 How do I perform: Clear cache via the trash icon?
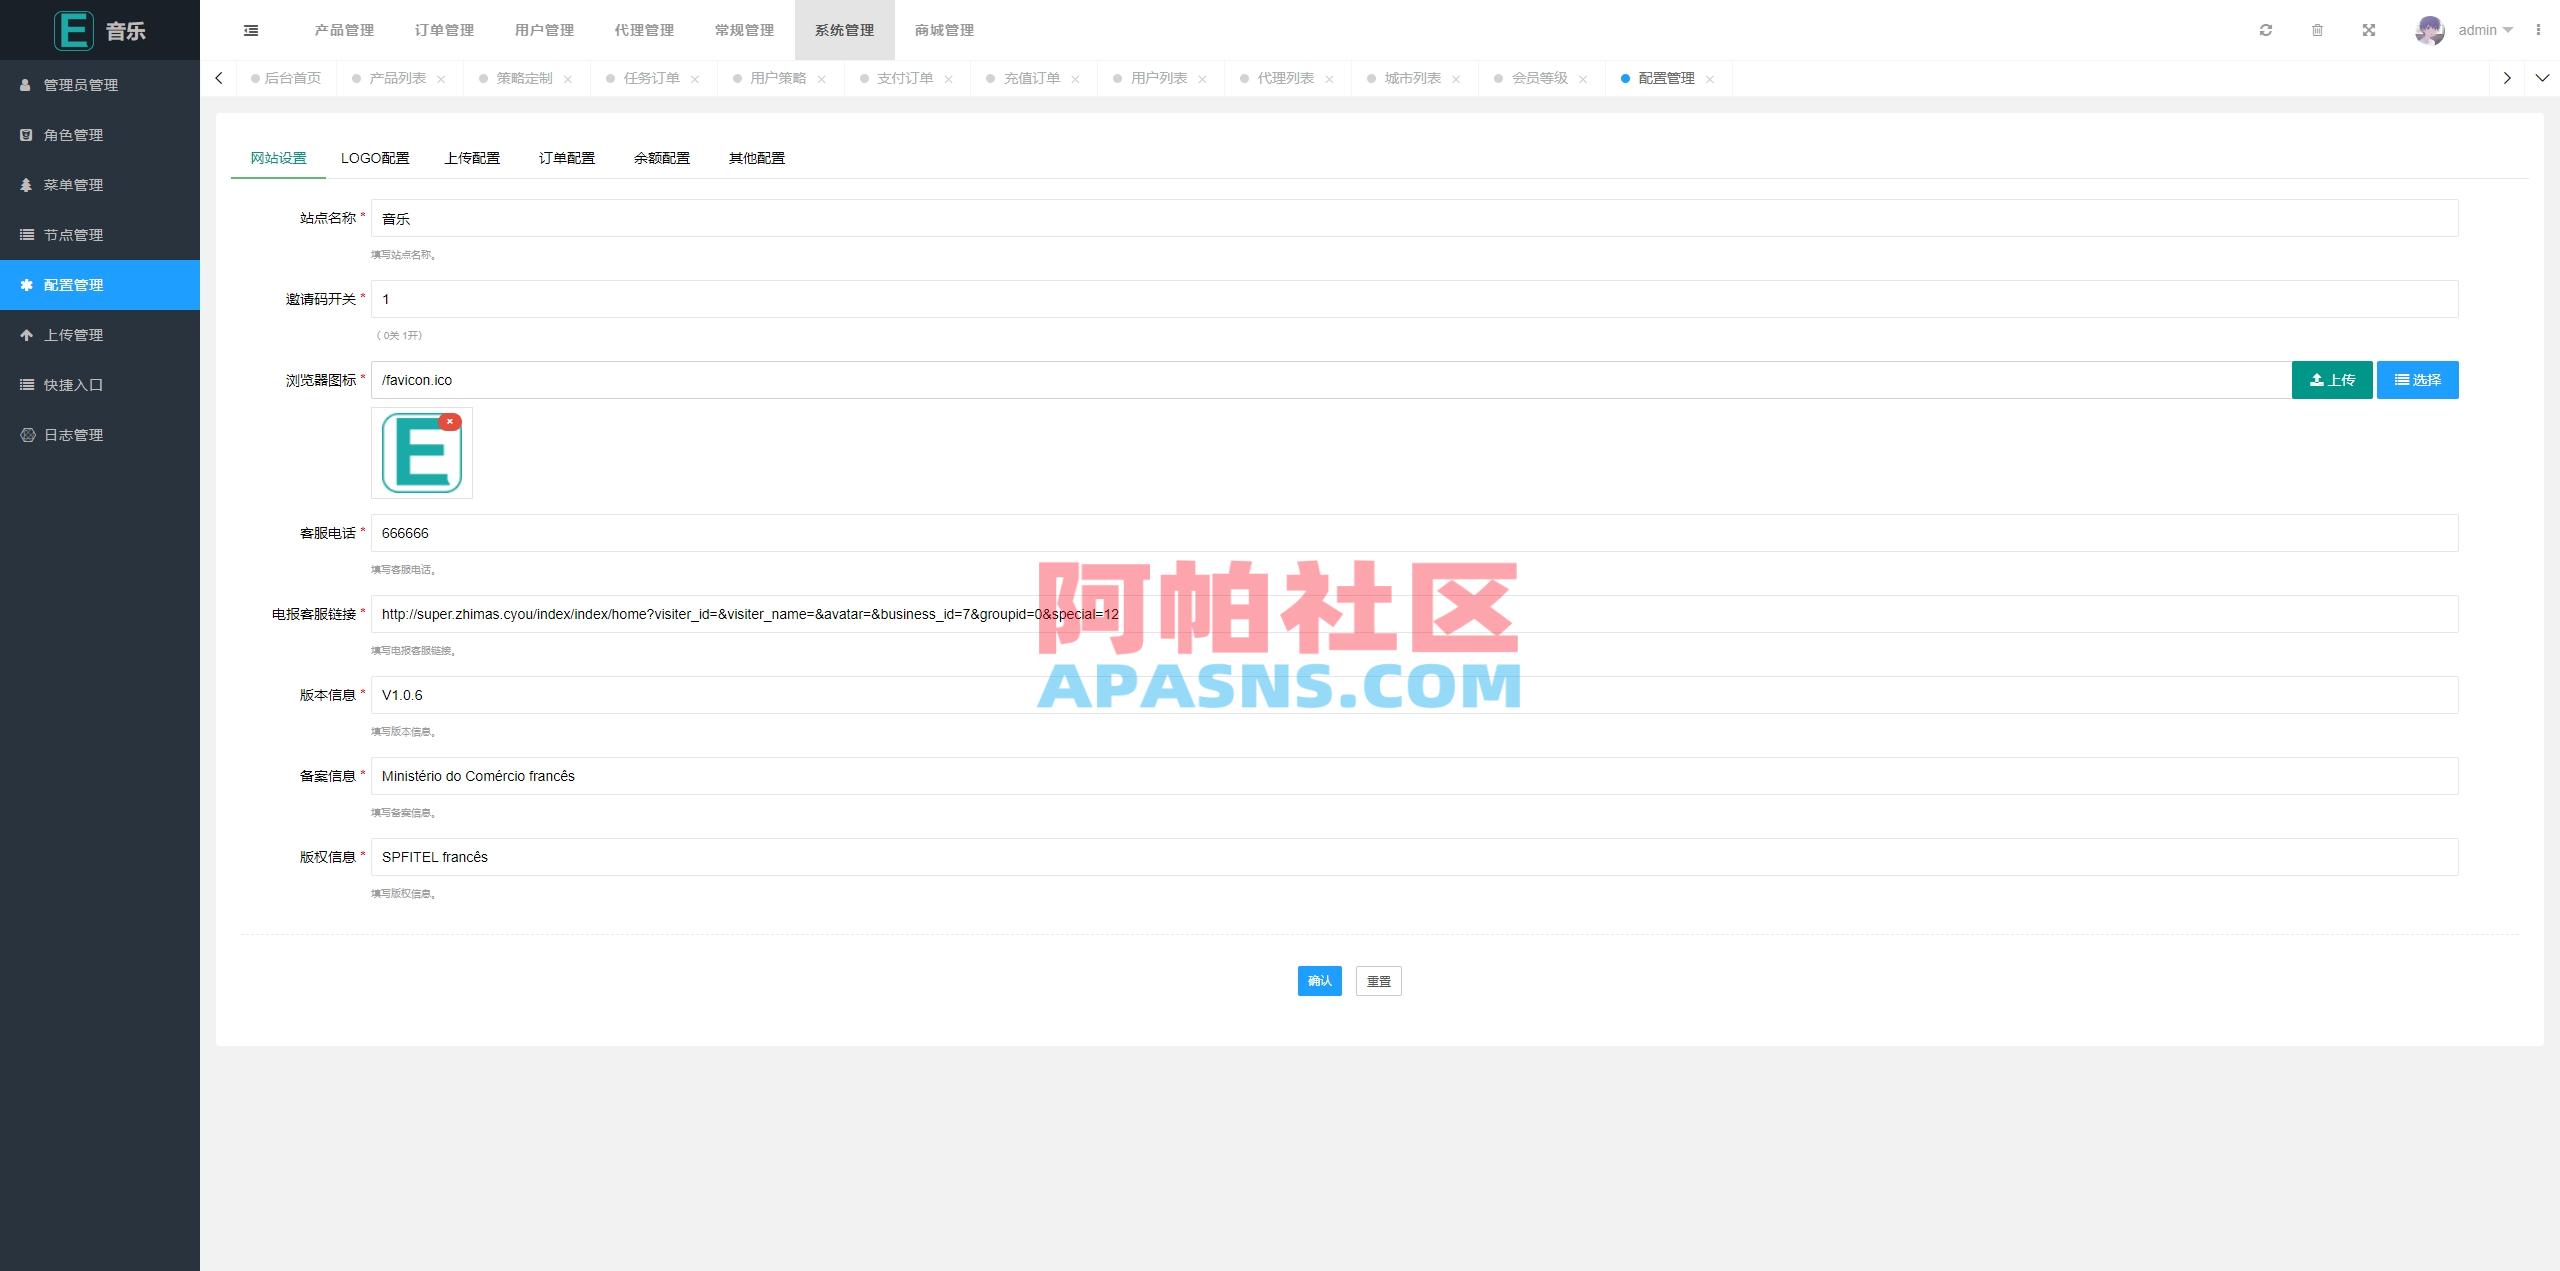[2318, 29]
